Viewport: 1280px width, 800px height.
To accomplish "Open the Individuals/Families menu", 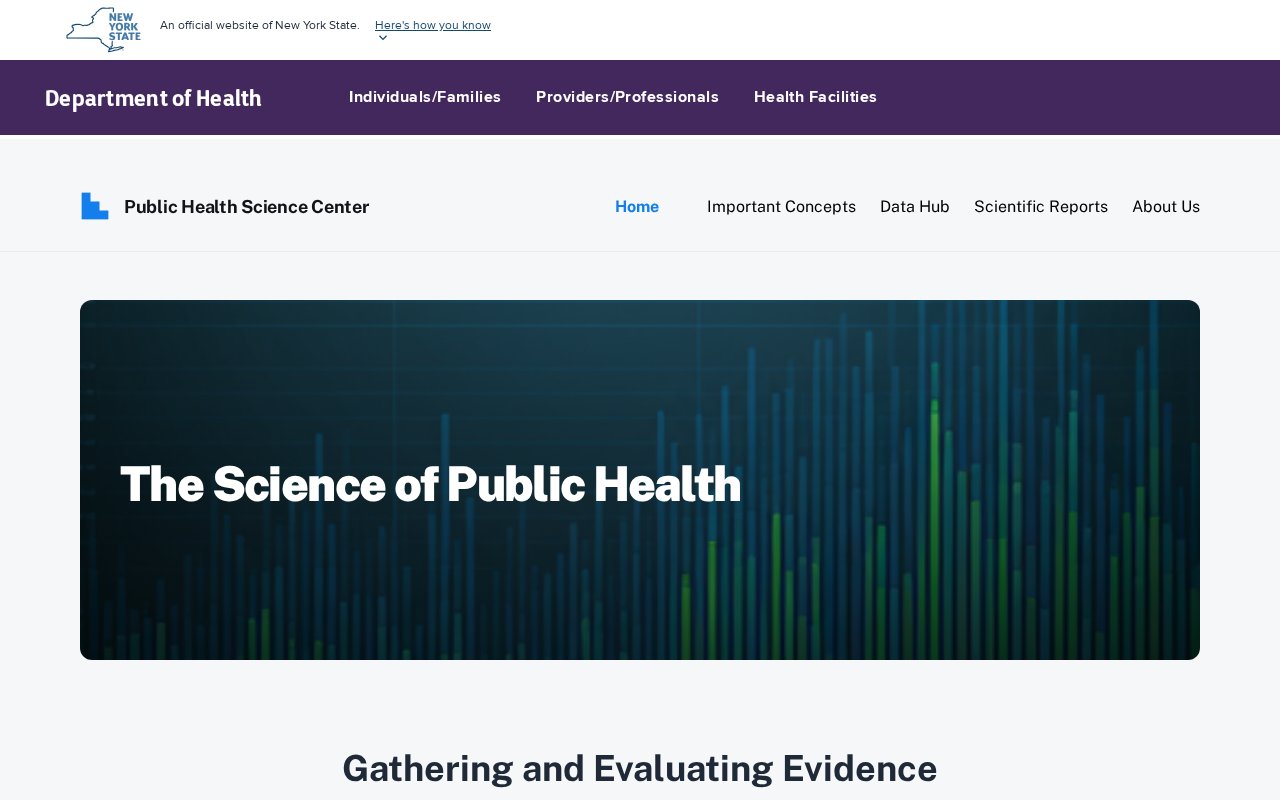I will (425, 97).
